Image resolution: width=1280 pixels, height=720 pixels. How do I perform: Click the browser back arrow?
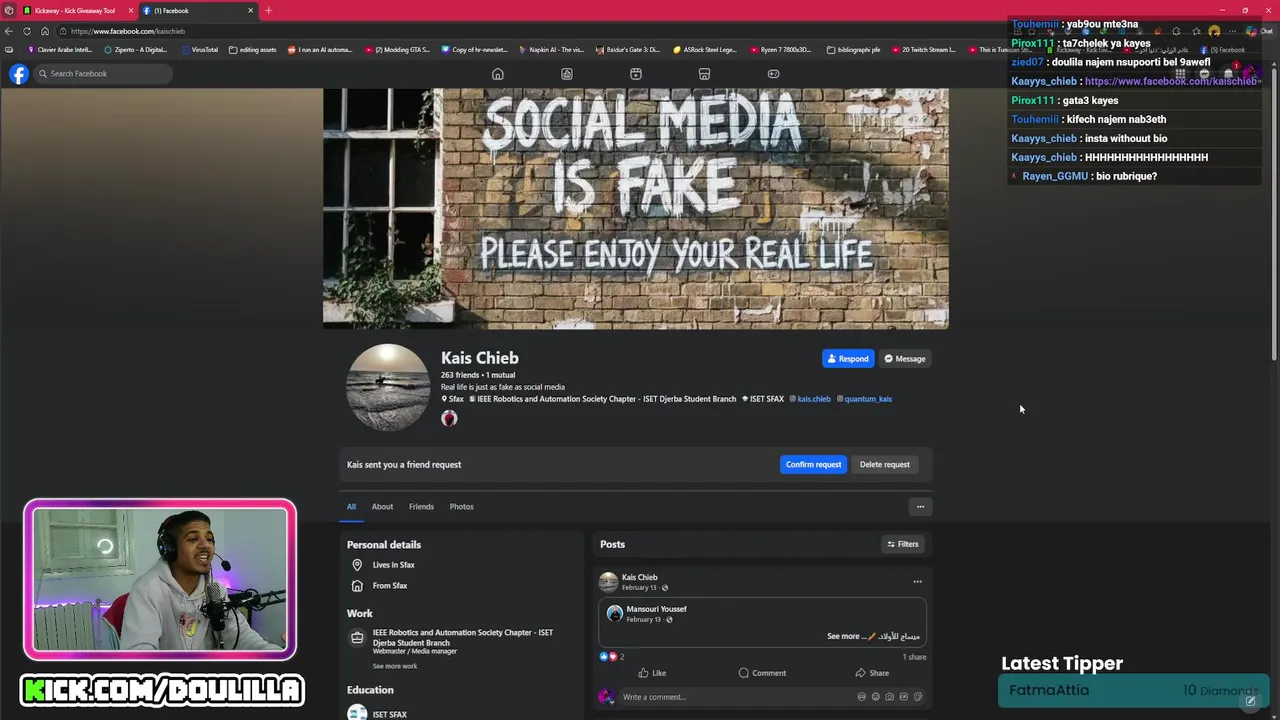tap(9, 31)
